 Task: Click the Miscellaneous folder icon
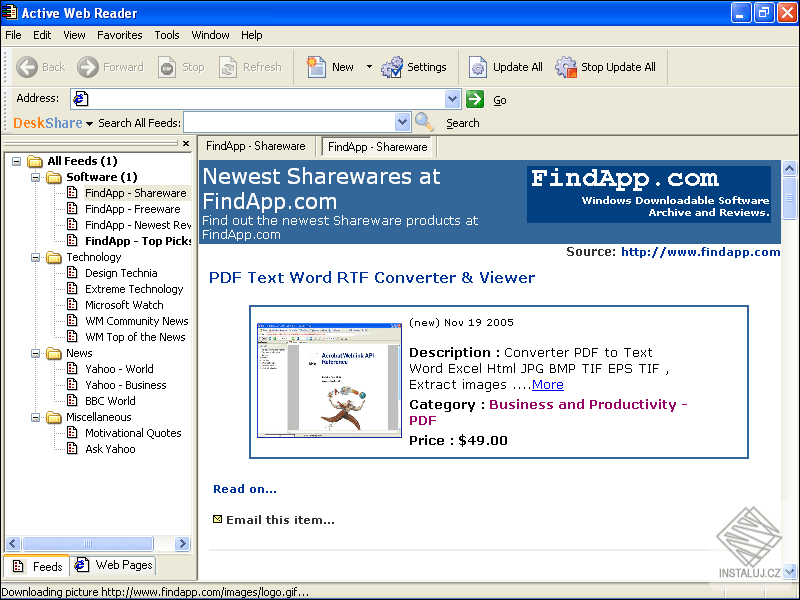[x=54, y=417]
